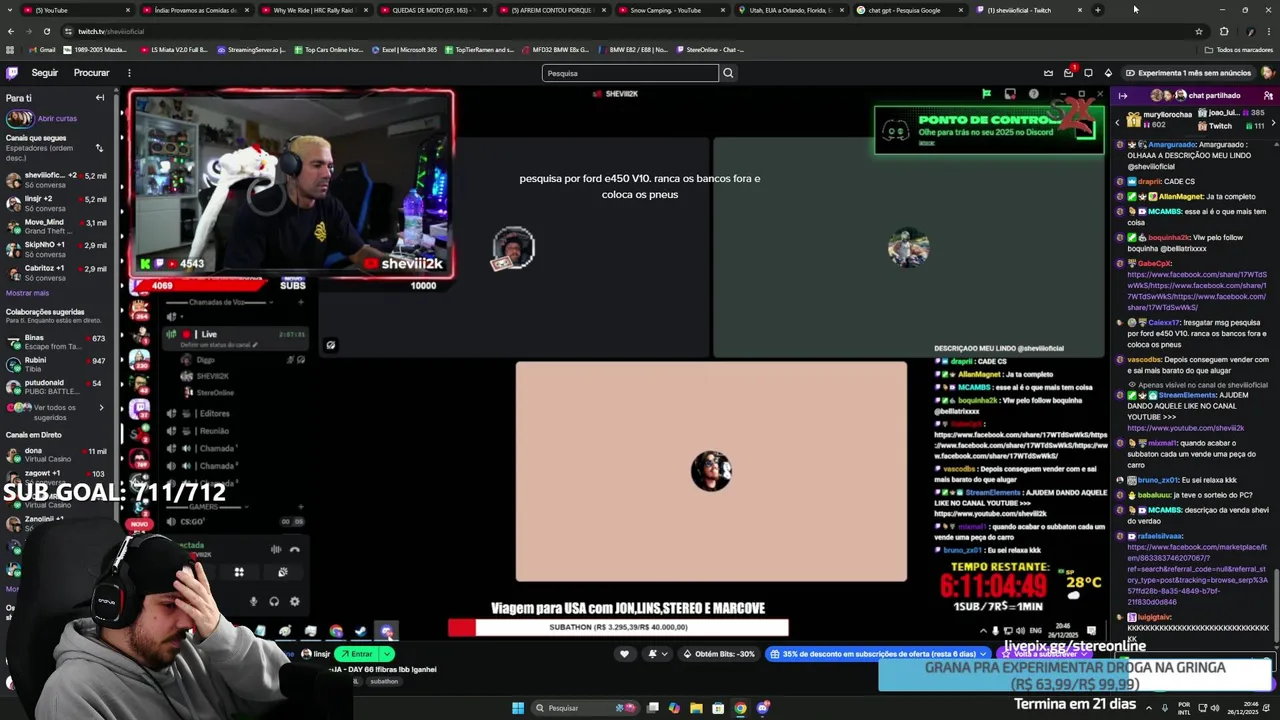Open a new browser tab with plus
The width and height of the screenshot is (1280, 720).
[x=1097, y=10]
